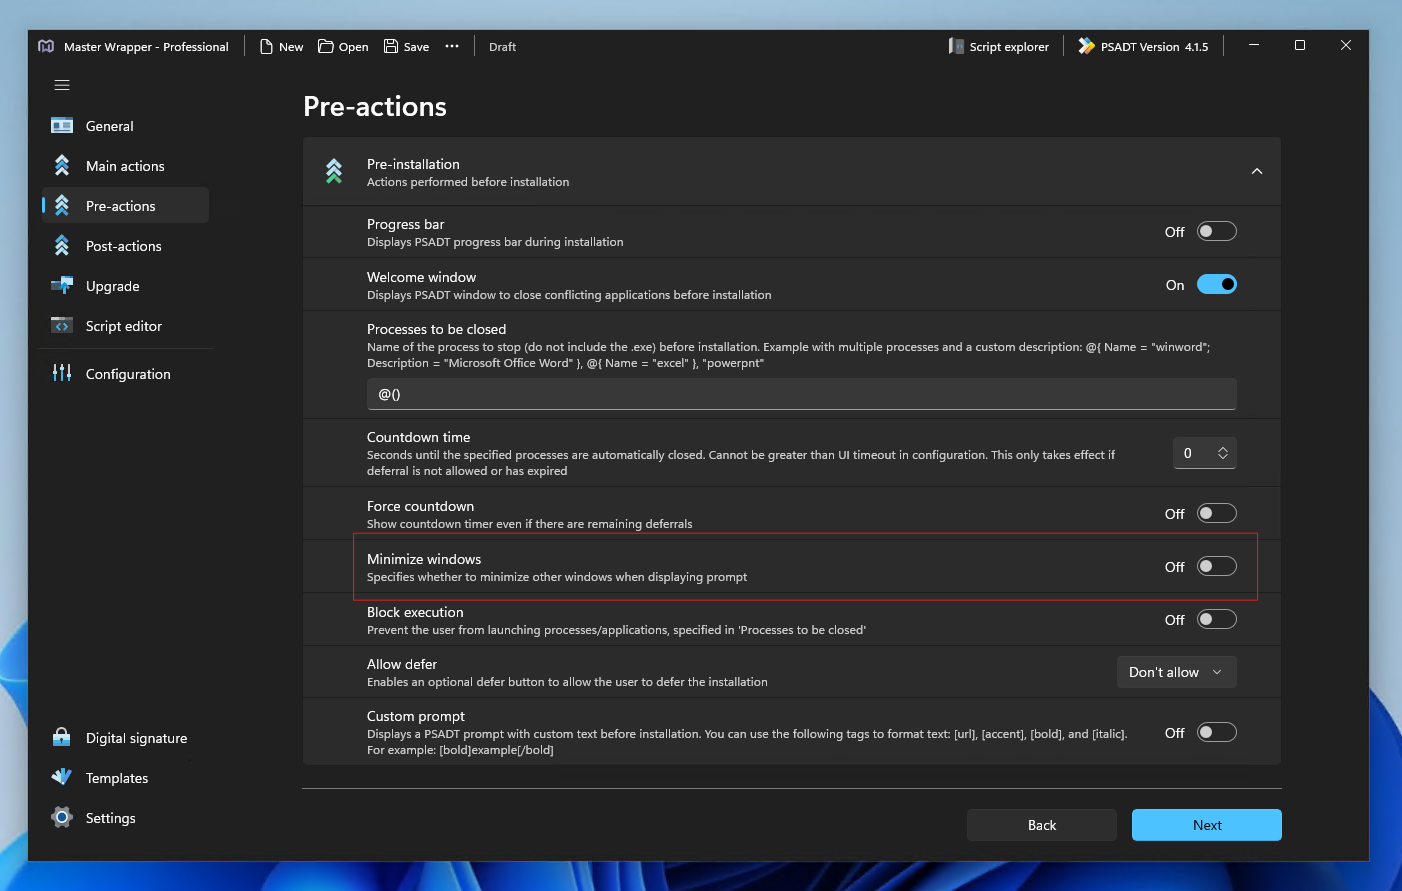
Task: Click the Welcome window setting label
Action: 421,277
